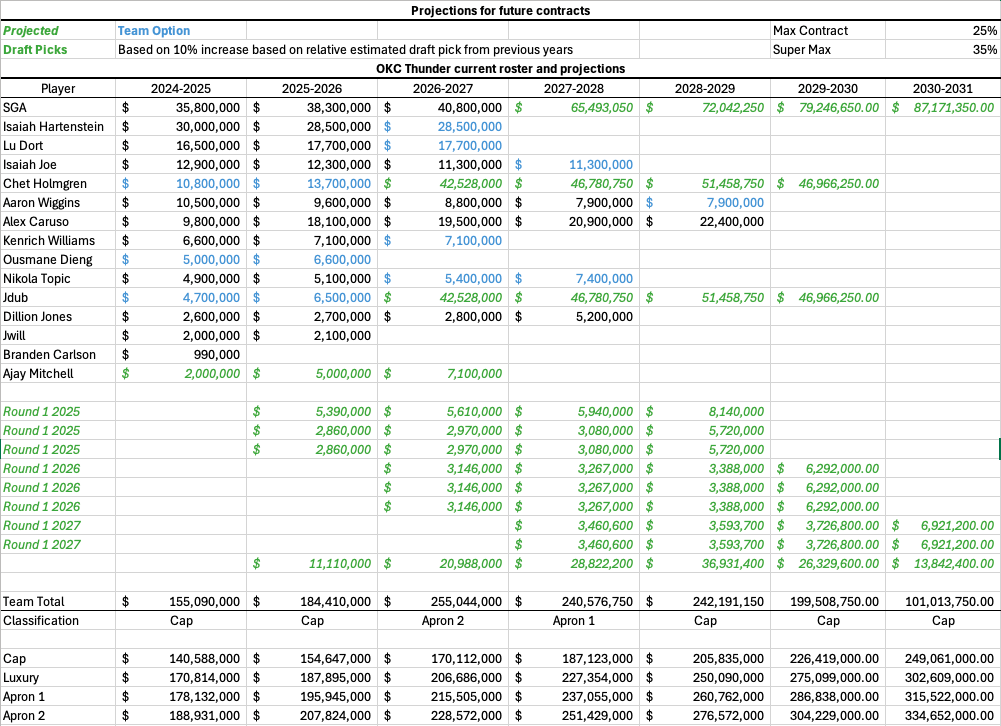Select the 'Apron 1' classification value cell
Viewport: 1001px width, 726px height.
pyautogui.click(x=574, y=621)
